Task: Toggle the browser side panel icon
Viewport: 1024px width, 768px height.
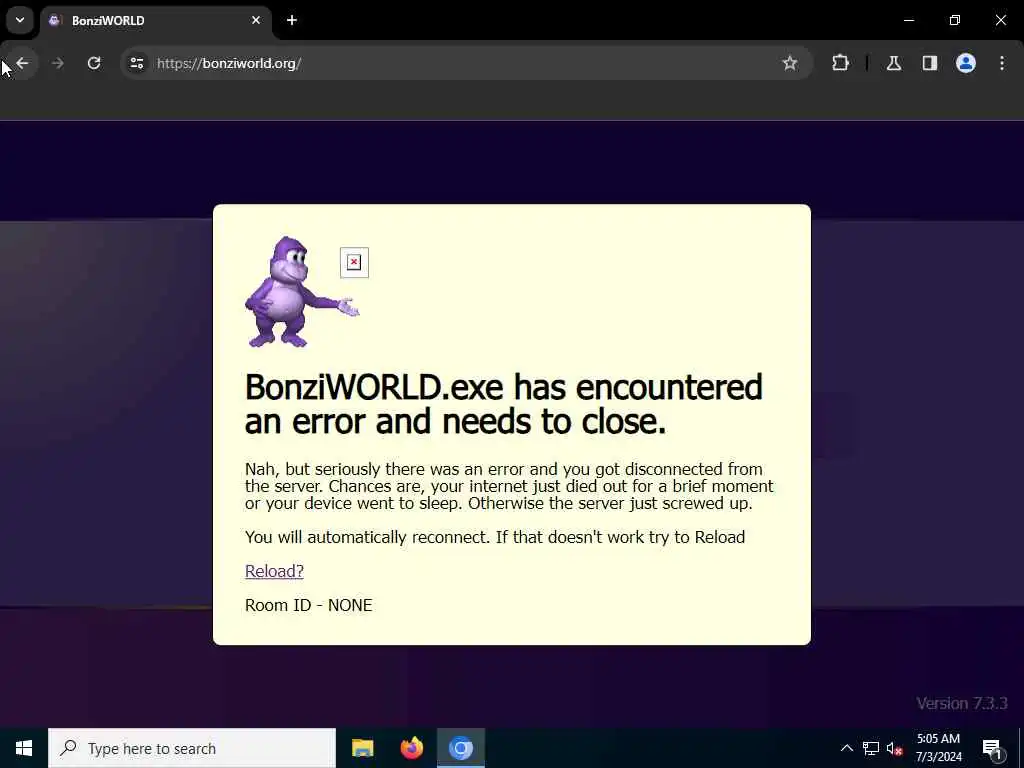Action: coord(930,63)
